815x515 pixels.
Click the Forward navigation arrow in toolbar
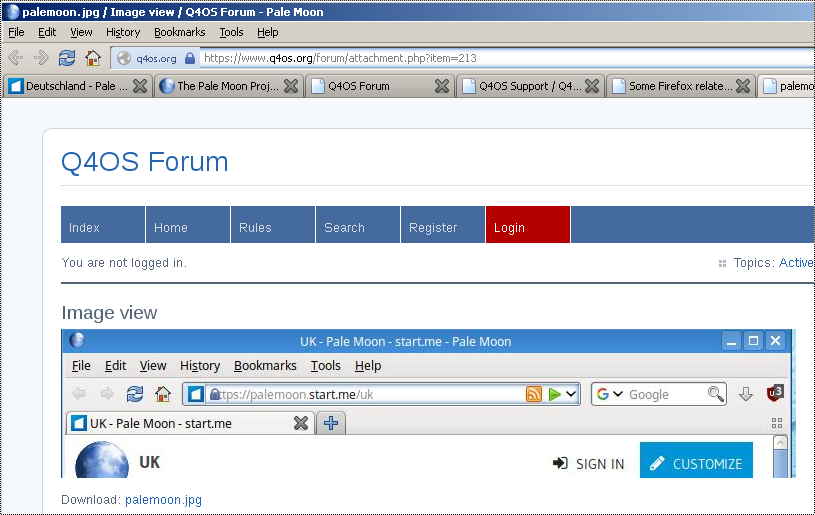pos(41,58)
